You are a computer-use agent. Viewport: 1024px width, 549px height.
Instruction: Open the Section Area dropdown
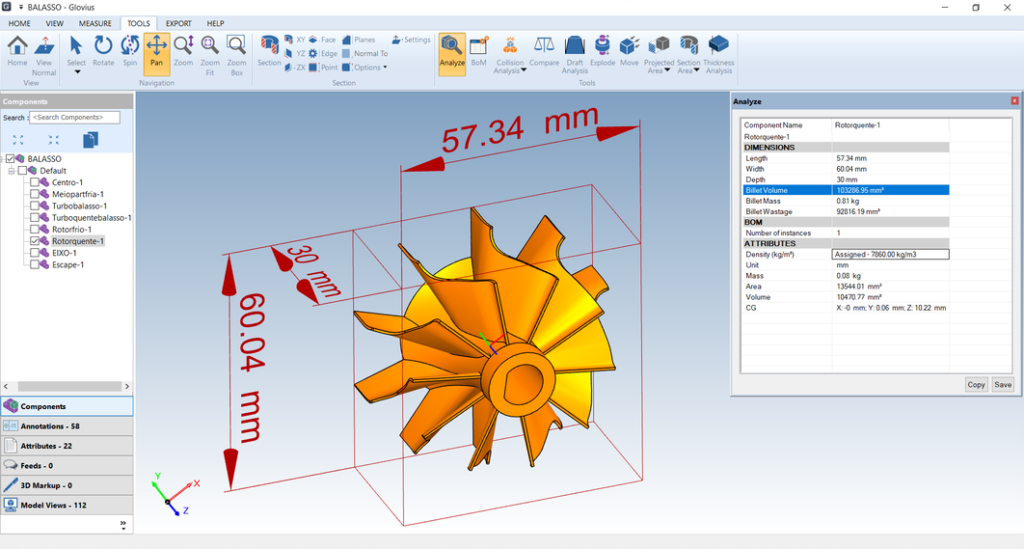[x=697, y=71]
